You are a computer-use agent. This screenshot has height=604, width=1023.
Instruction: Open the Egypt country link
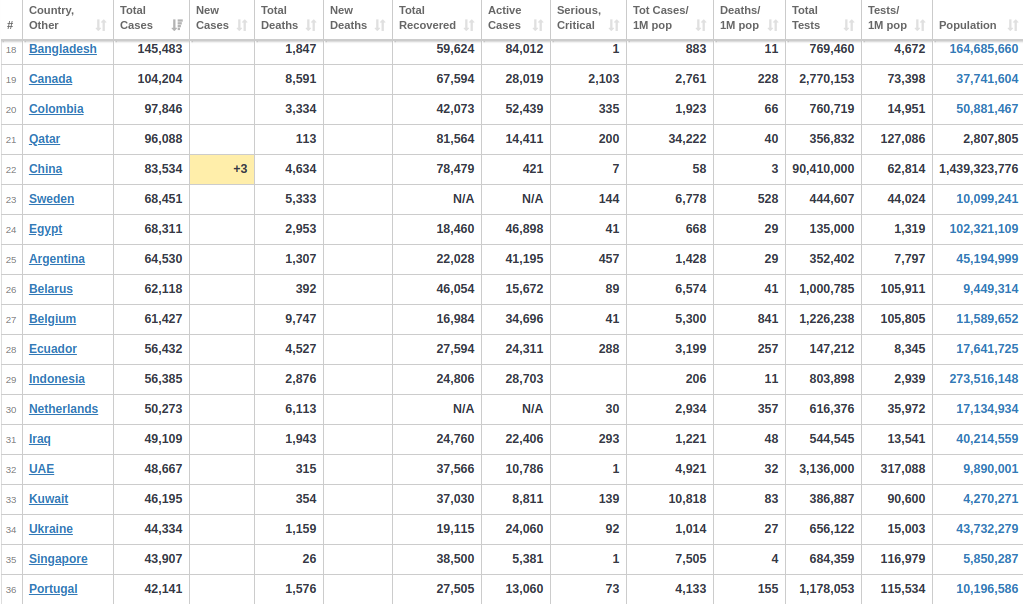46,229
